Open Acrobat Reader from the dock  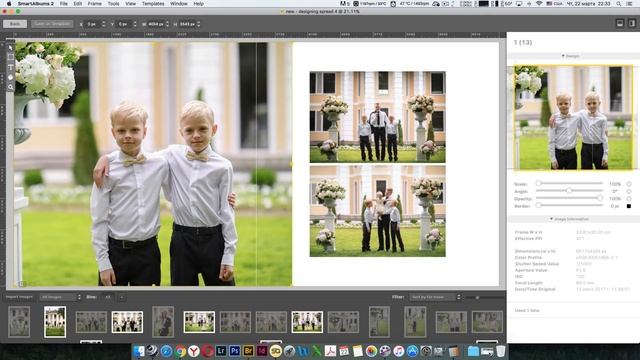coord(330,351)
